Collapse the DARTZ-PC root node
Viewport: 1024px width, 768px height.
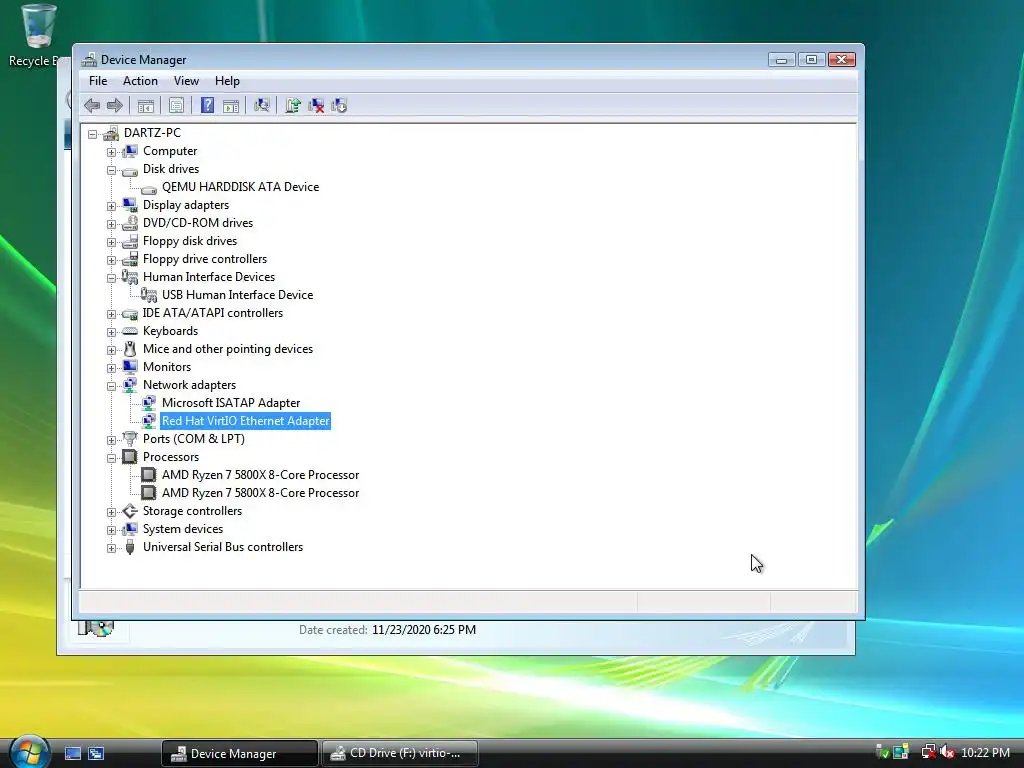point(93,134)
